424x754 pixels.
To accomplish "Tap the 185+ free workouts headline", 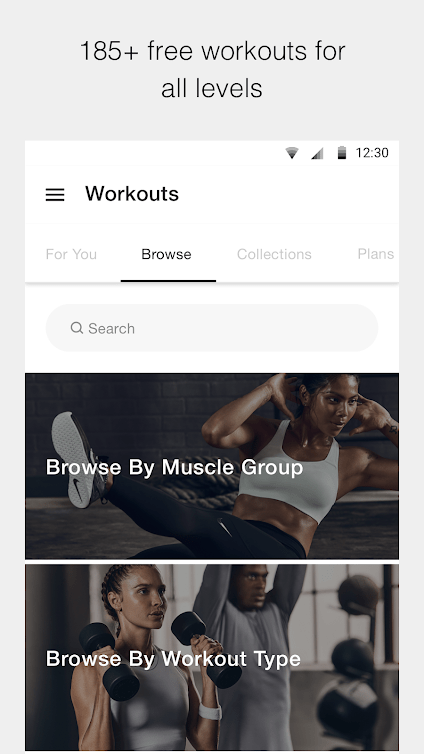I will (212, 70).
